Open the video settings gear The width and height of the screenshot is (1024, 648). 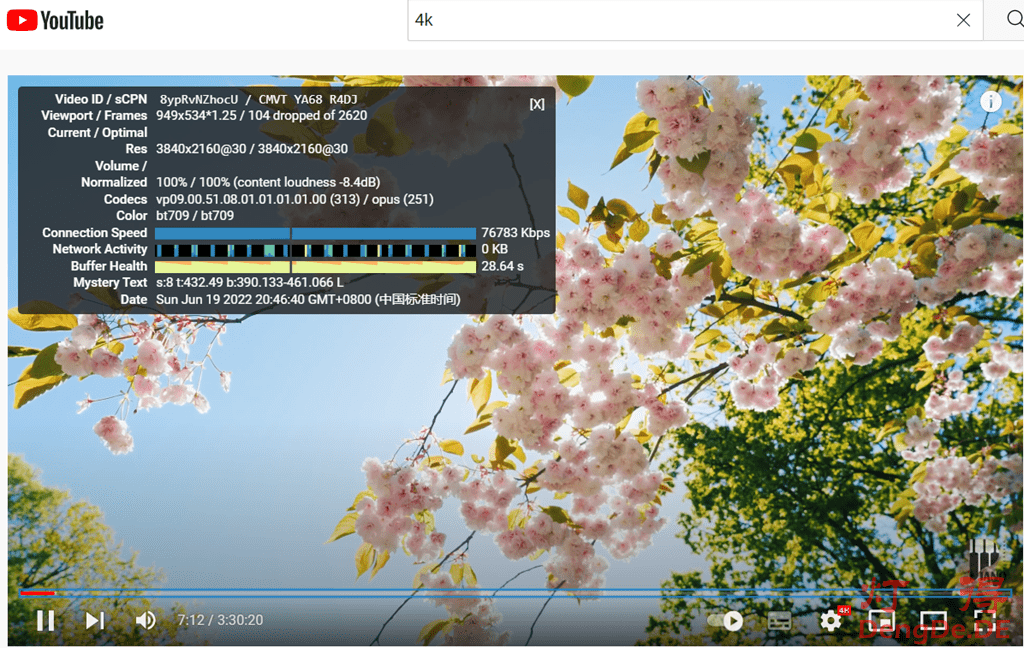click(831, 621)
